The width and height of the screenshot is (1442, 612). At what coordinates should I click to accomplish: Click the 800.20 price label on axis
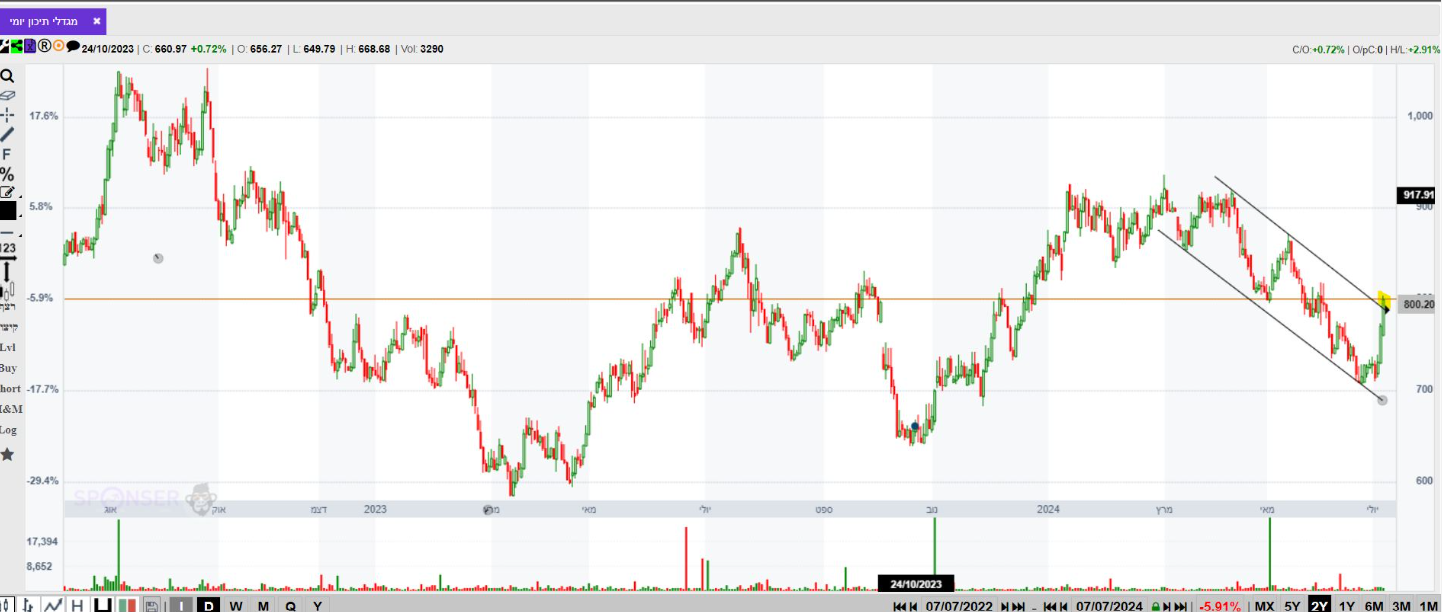coord(1417,304)
